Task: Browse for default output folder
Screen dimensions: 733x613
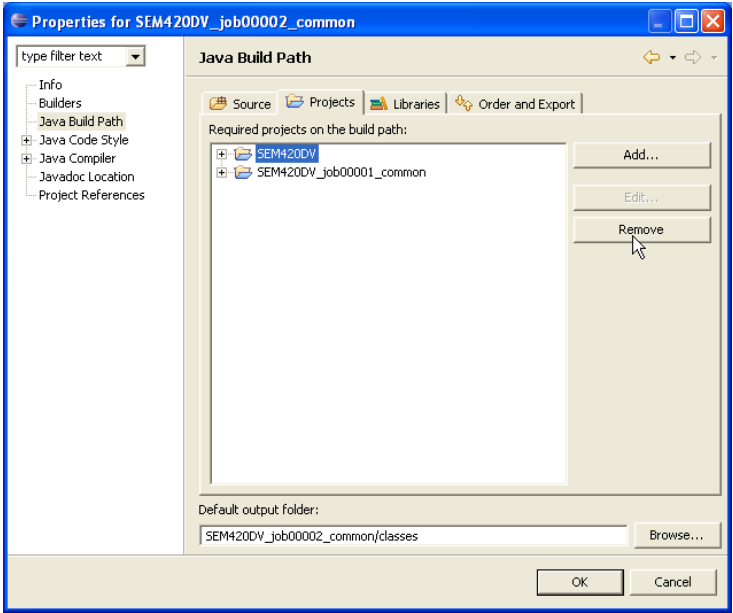Action: (676, 535)
